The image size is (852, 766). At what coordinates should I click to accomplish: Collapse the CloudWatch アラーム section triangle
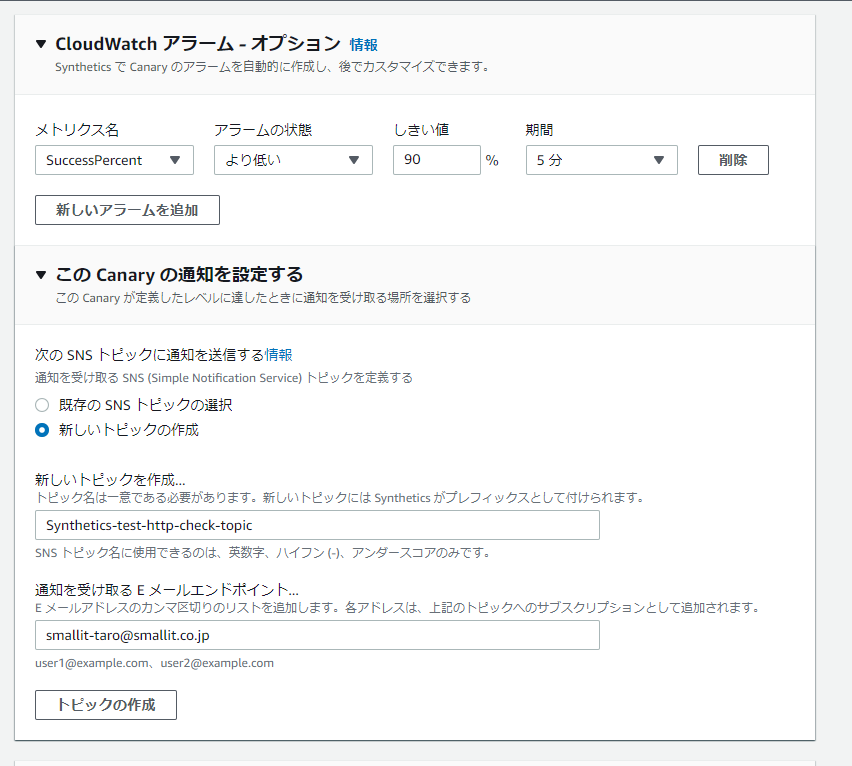tap(41, 44)
